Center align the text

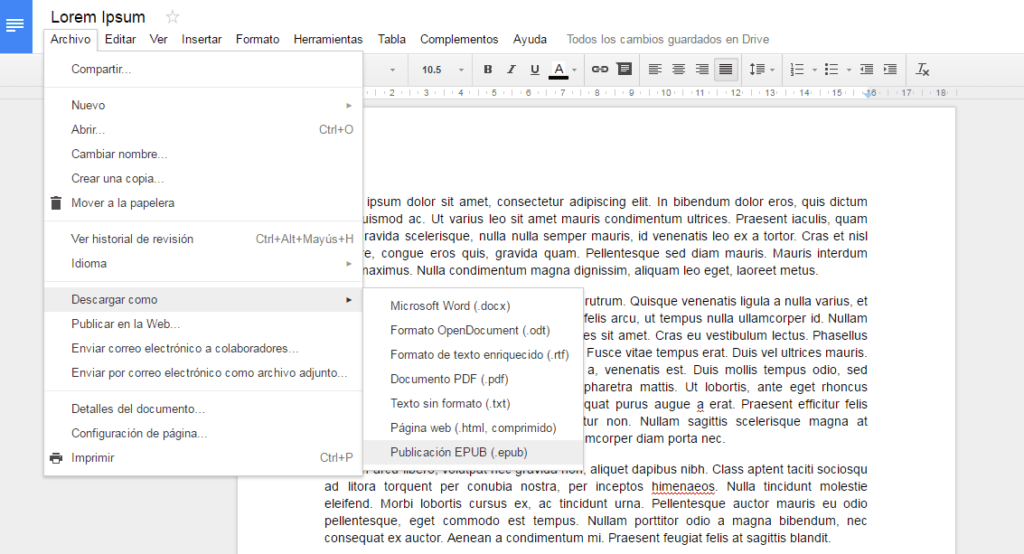point(679,69)
